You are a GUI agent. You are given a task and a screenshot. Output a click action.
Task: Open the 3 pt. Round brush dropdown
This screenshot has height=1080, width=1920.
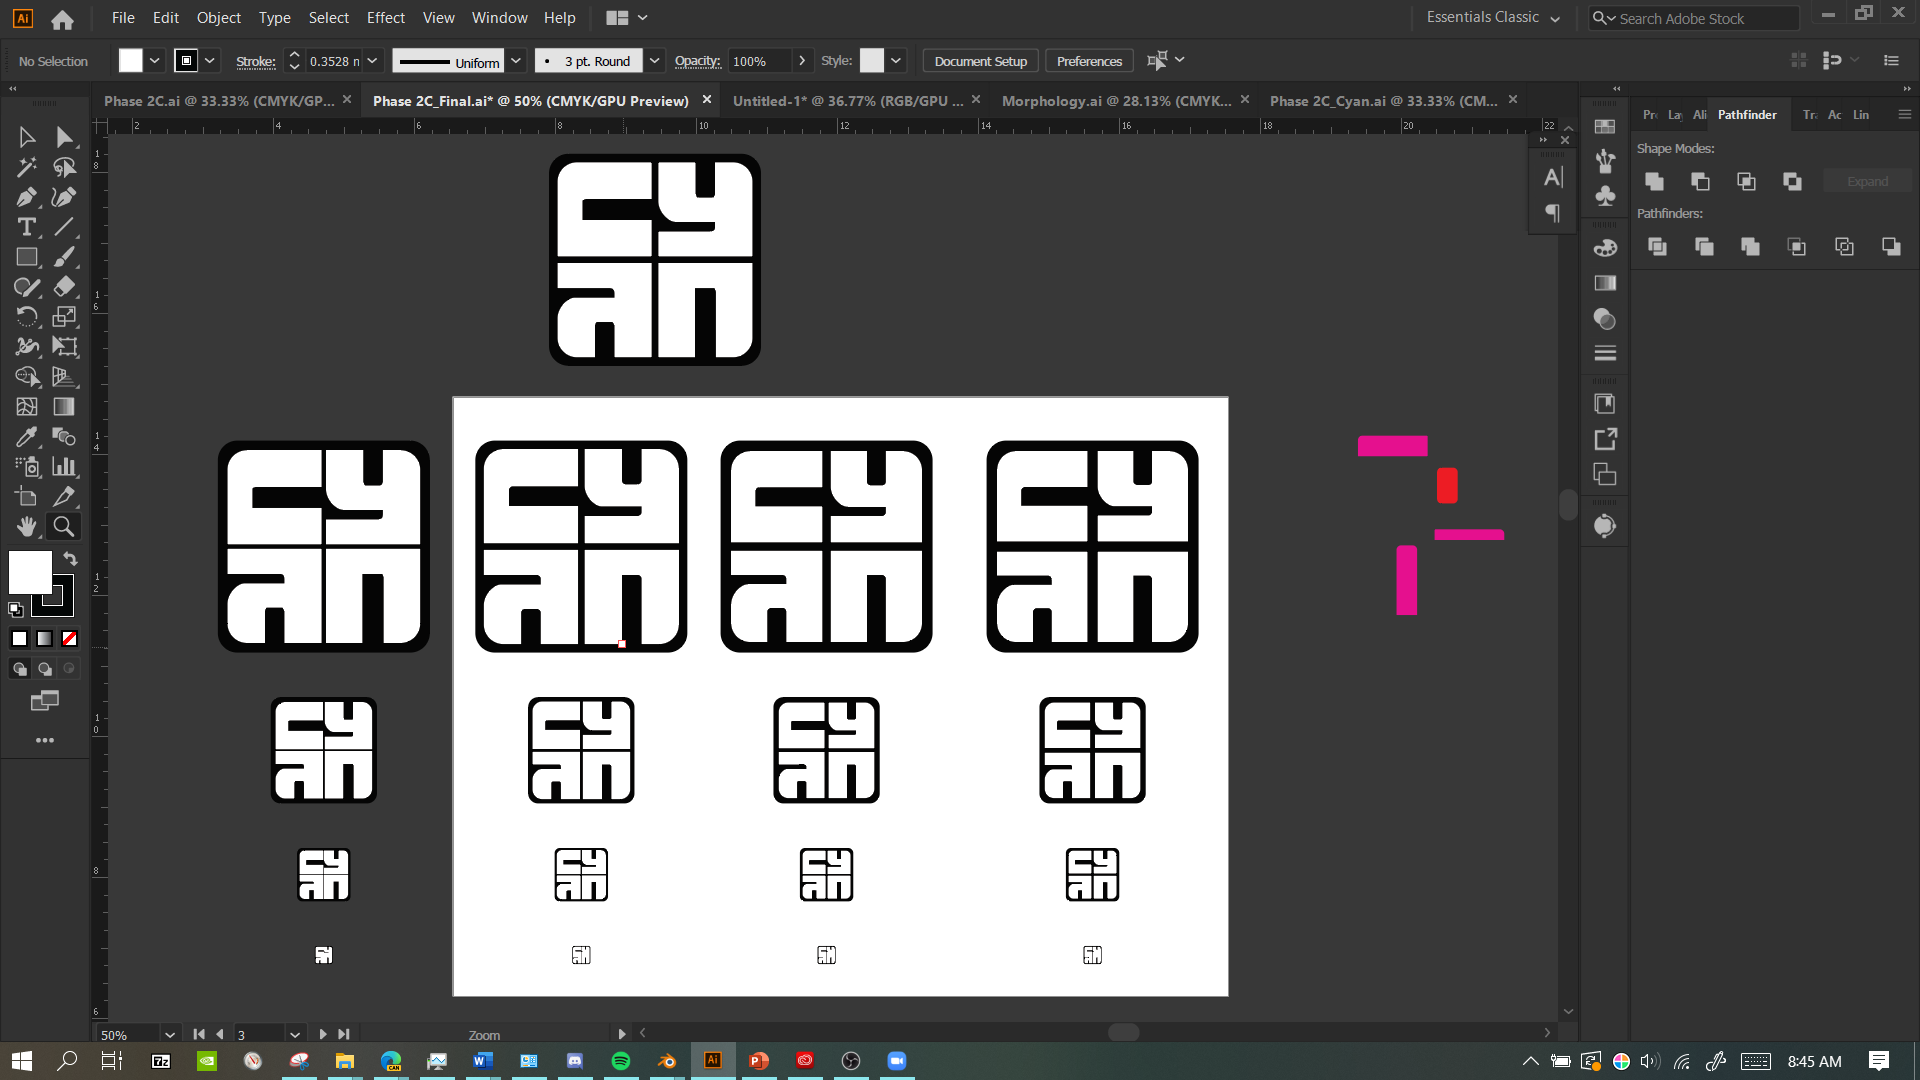(x=654, y=61)
